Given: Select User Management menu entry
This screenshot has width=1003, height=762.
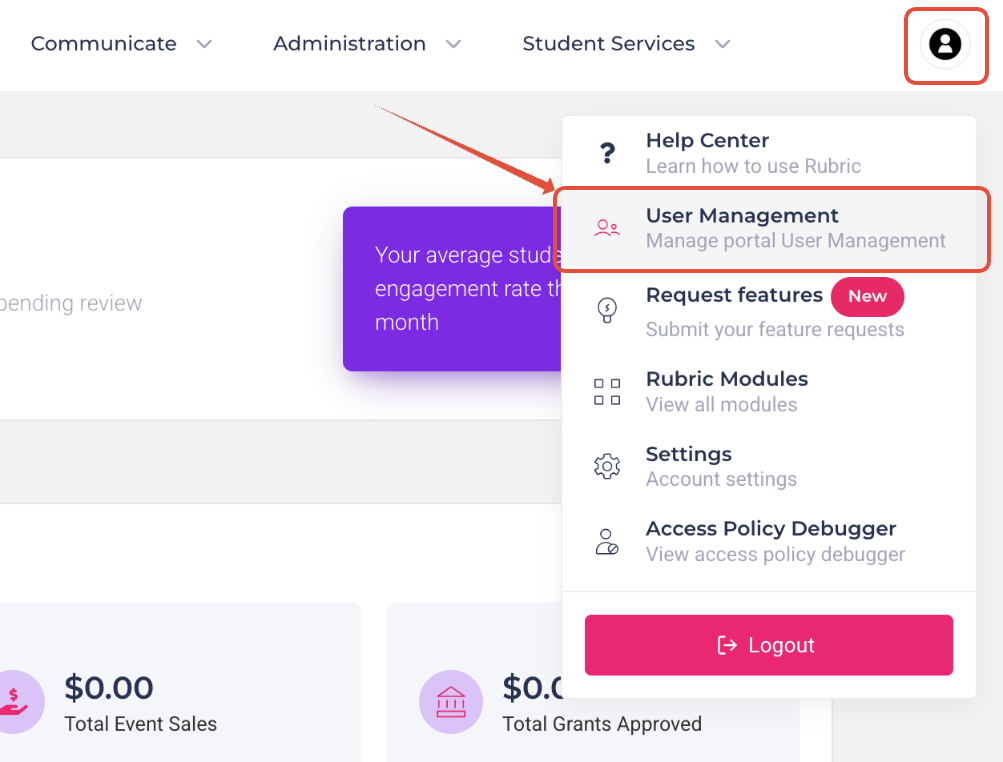Looking at the screenshot, I should pyautogui.click(x=770, y=228).
